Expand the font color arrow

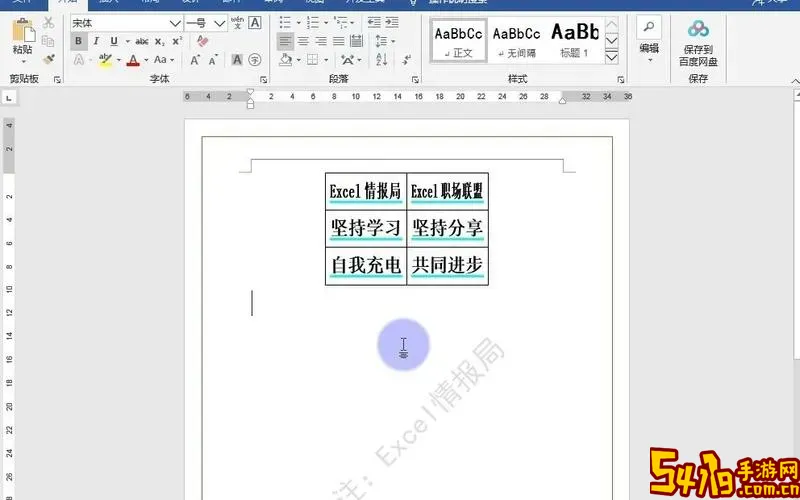[x=146, y=60]
